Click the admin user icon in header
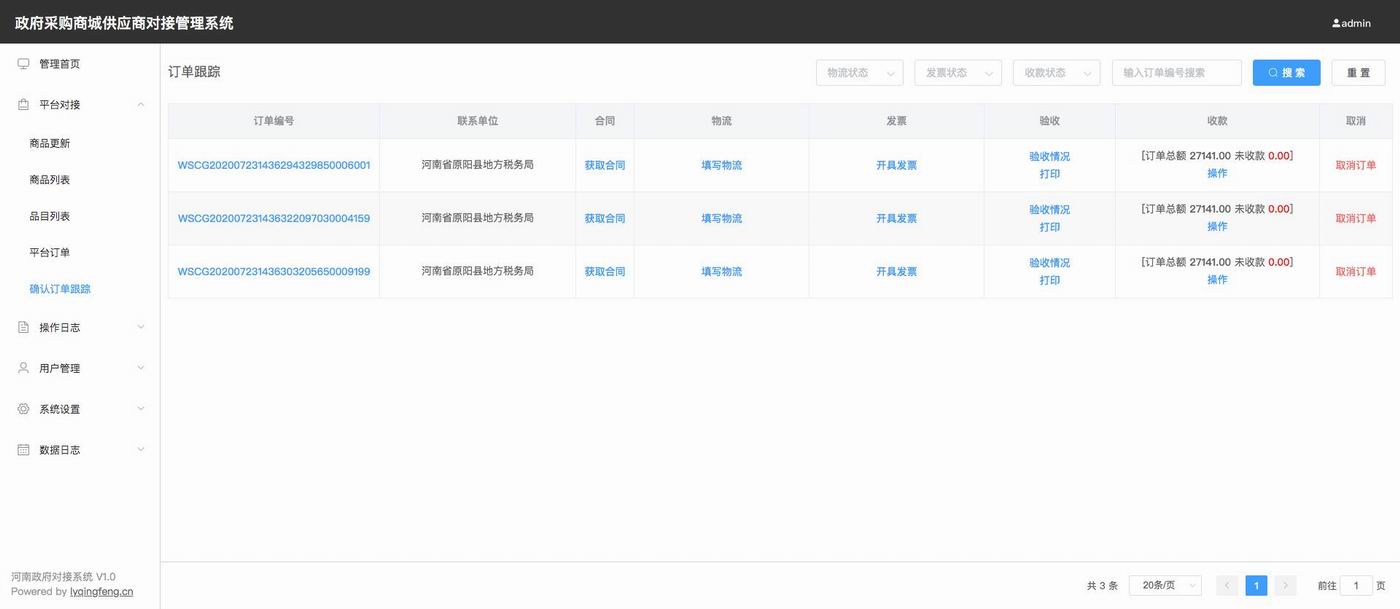The width and height of the screenshot is (1400, 609). click(x=1336, y=23)
